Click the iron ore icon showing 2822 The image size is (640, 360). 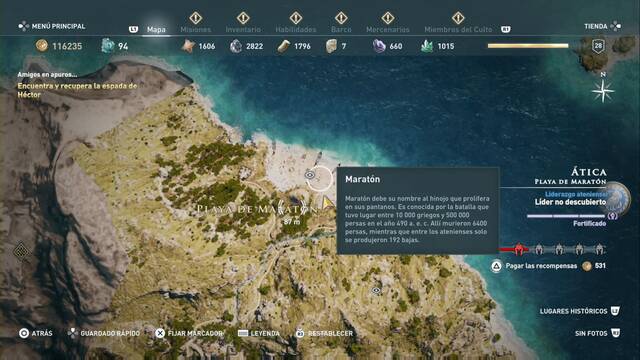point(236,46)
